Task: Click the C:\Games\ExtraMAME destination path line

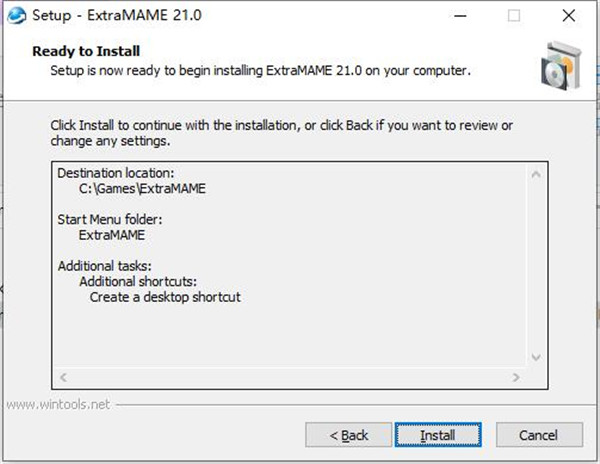Action: click(142, 189)
